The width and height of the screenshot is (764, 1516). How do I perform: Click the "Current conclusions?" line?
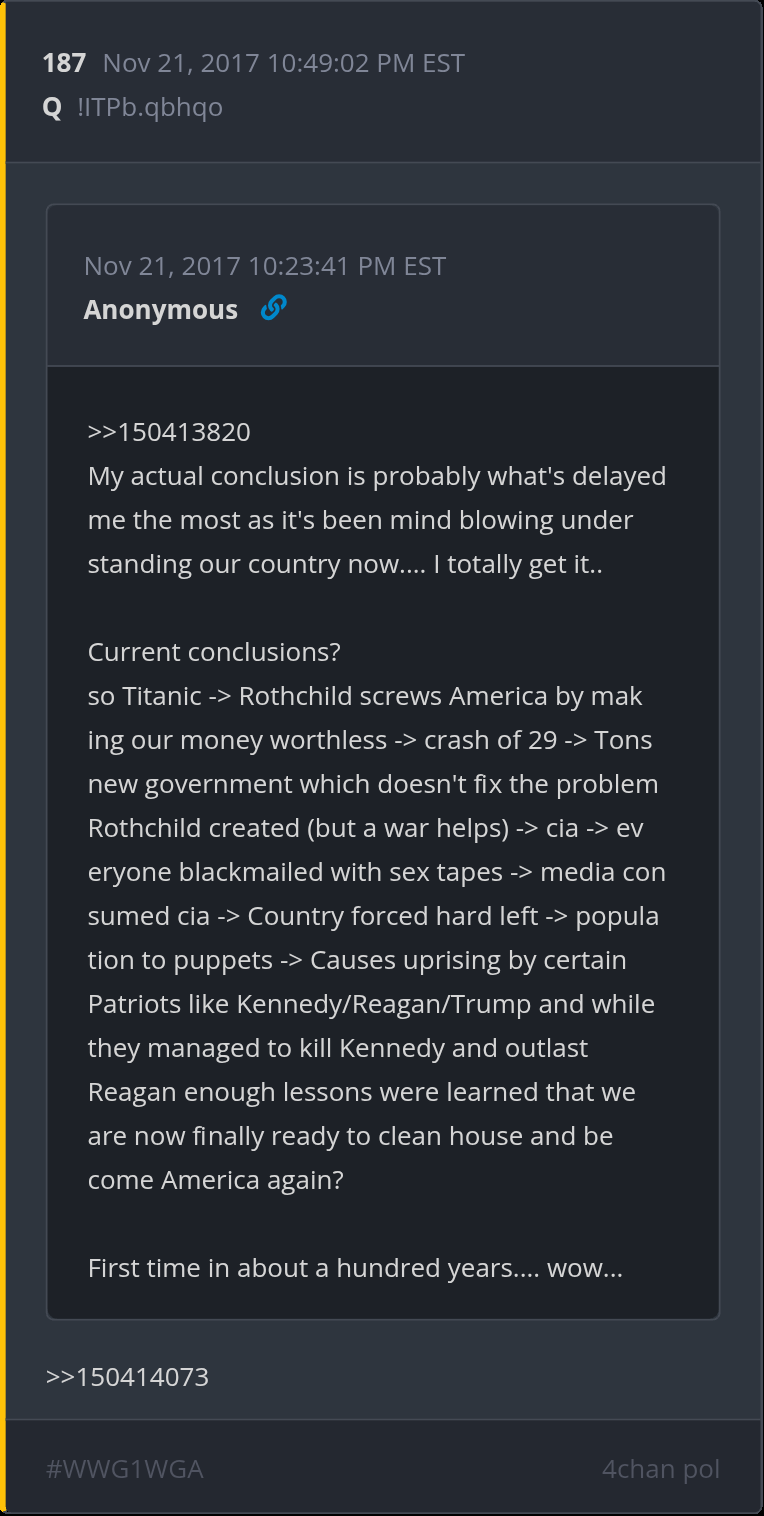coord(214,652)
